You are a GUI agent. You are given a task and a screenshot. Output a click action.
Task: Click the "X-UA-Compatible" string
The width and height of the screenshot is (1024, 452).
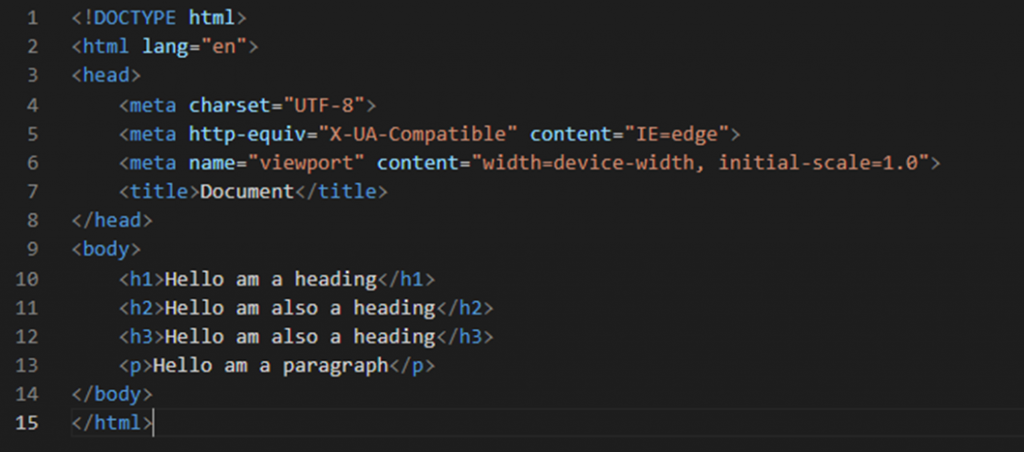pos(418,134)
